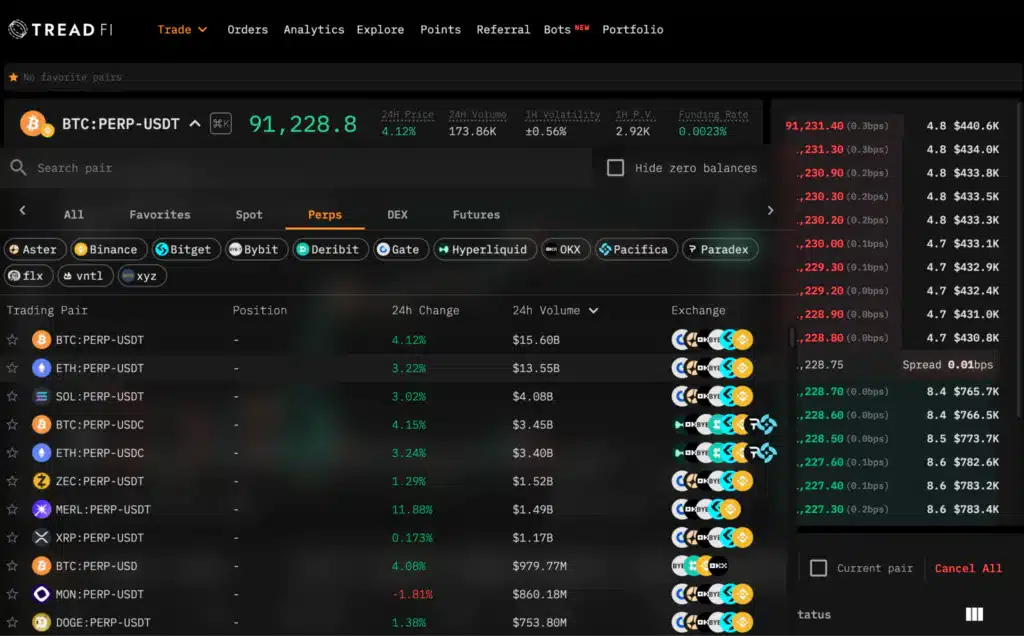Select the Aster exchange filter
Image resolution: width=1024 pixels, height=636 pixels.
click(x=34, y=249)
